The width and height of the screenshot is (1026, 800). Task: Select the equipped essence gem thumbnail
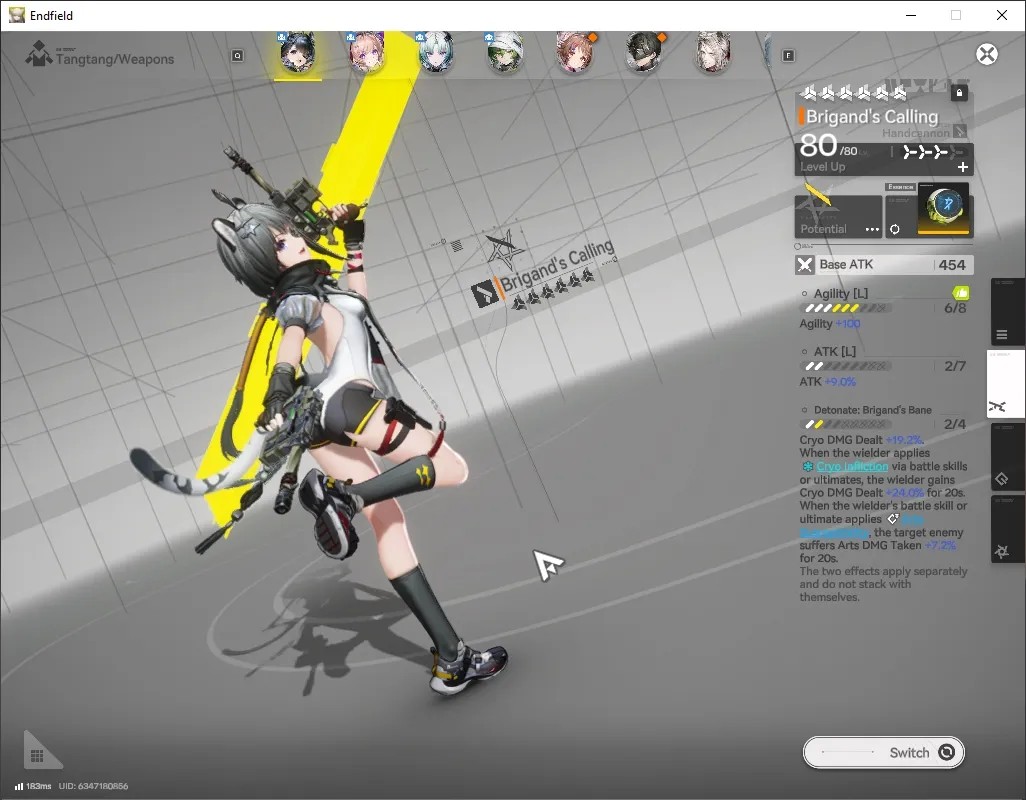944,209
